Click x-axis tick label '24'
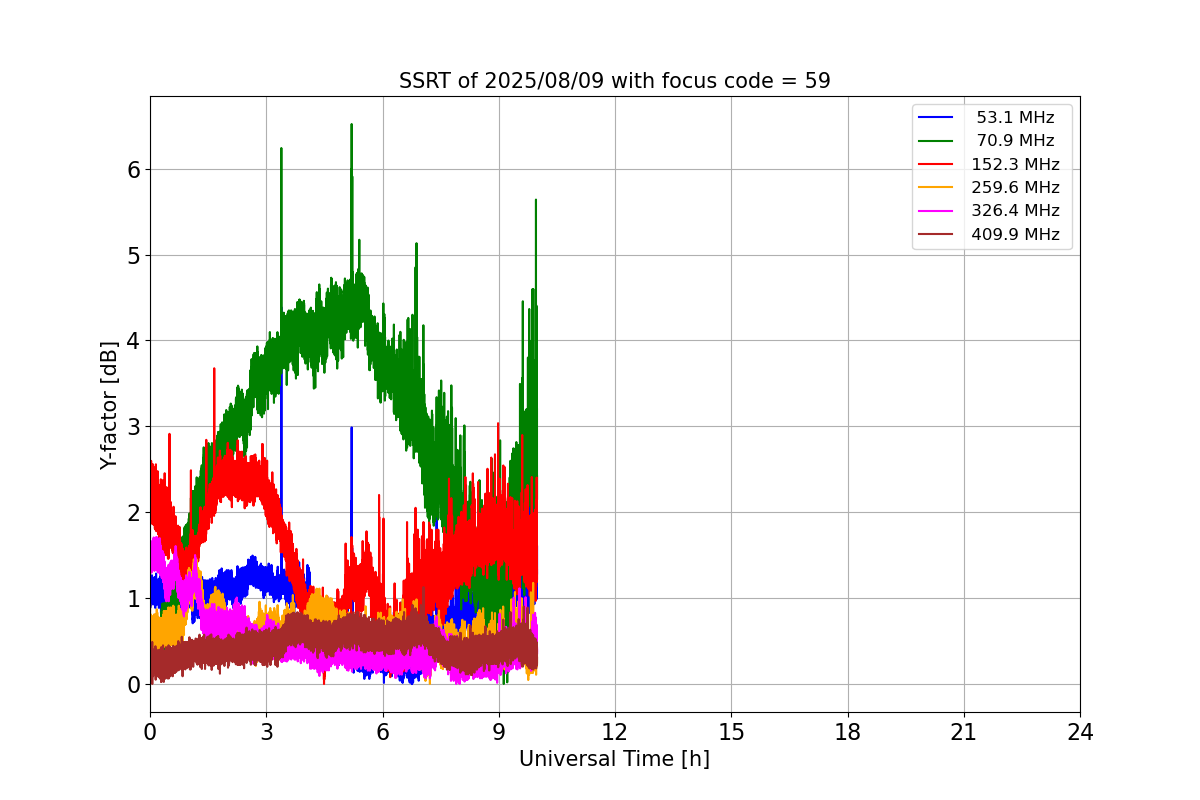Viewport: 1200px width, 800px height. click(1080, 732)
